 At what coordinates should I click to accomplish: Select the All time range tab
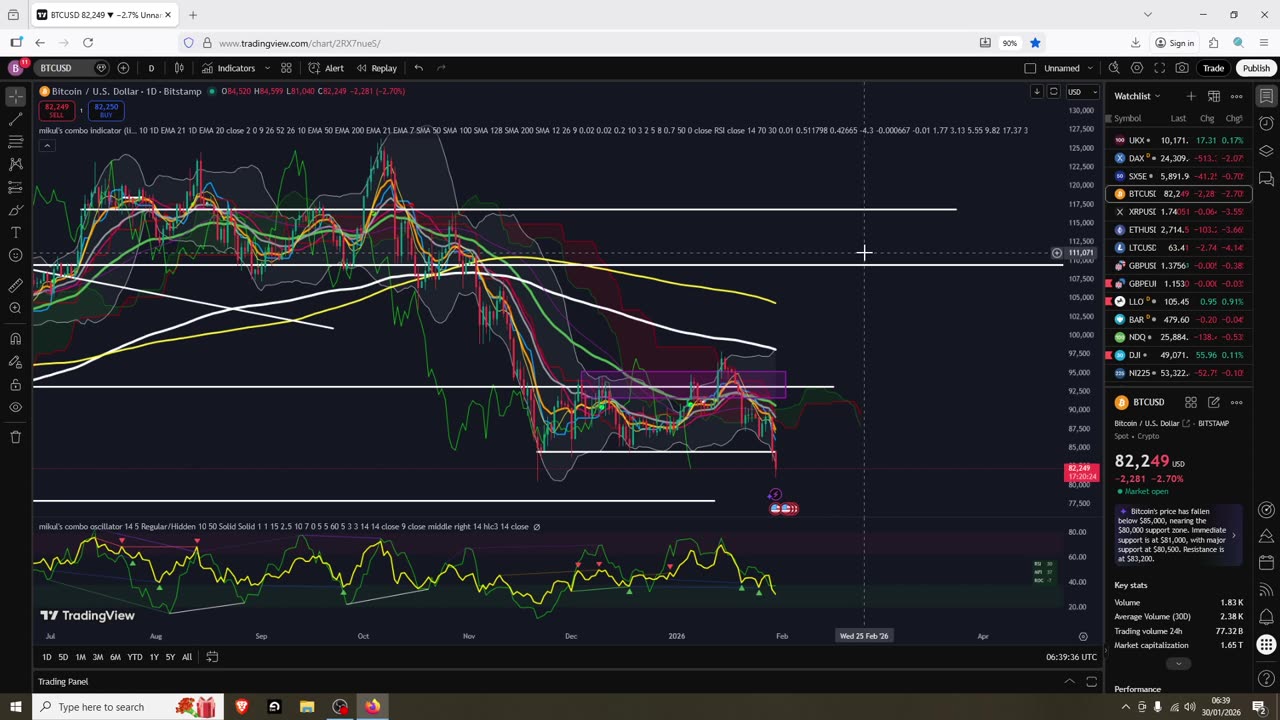tap(187, 657)
